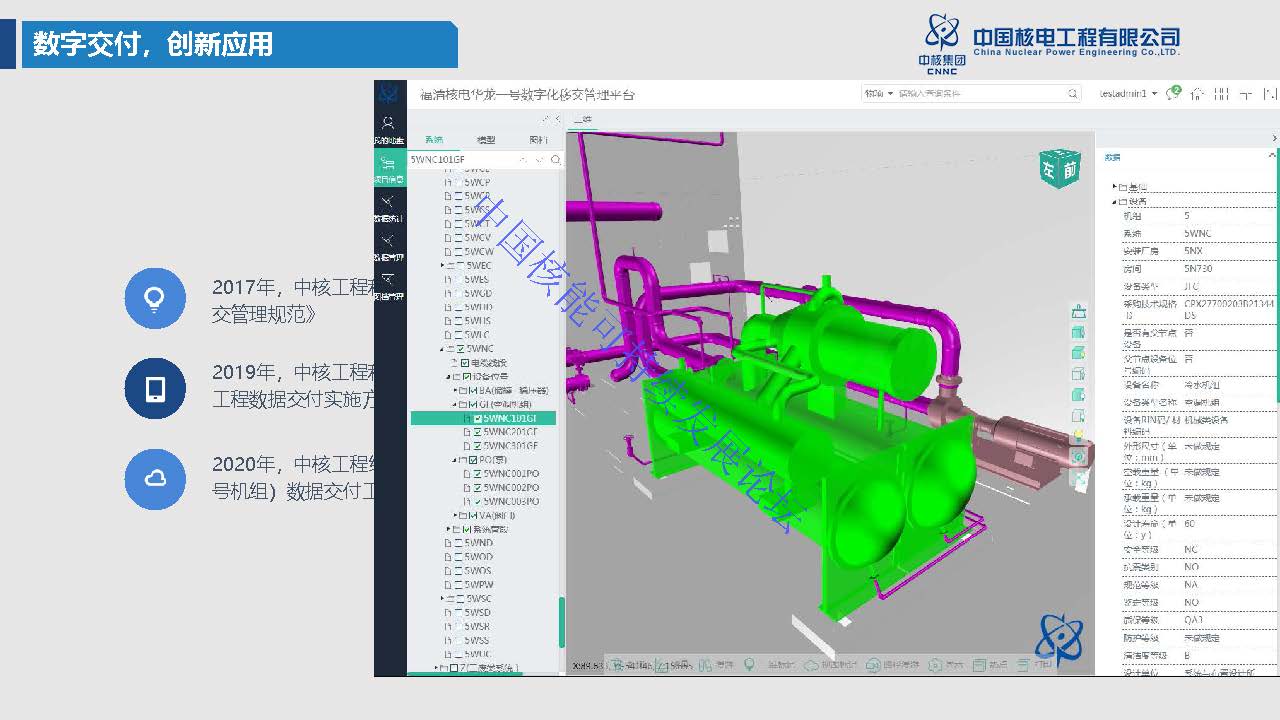
Task: Switch to the second tab in tree panel
Action: tap(486, 140)
